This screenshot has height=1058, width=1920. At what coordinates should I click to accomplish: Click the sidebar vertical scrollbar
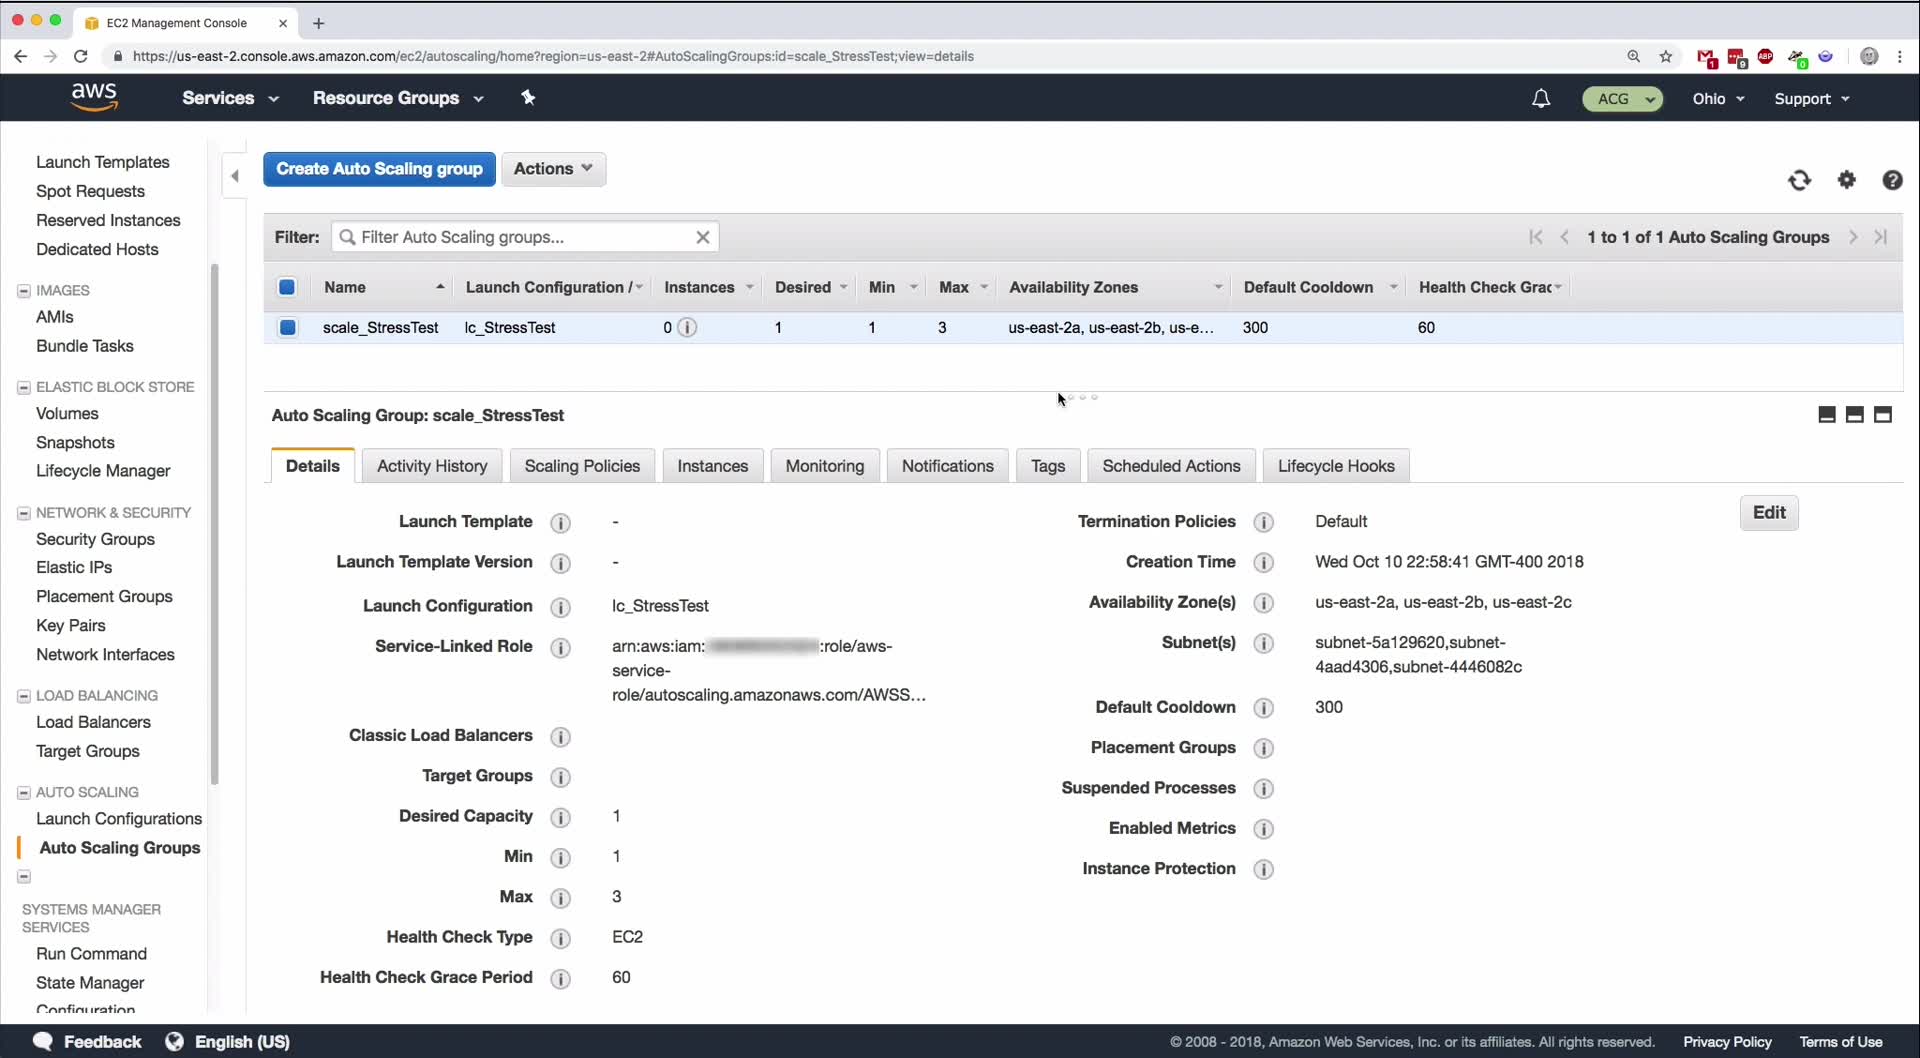[214, 525]
